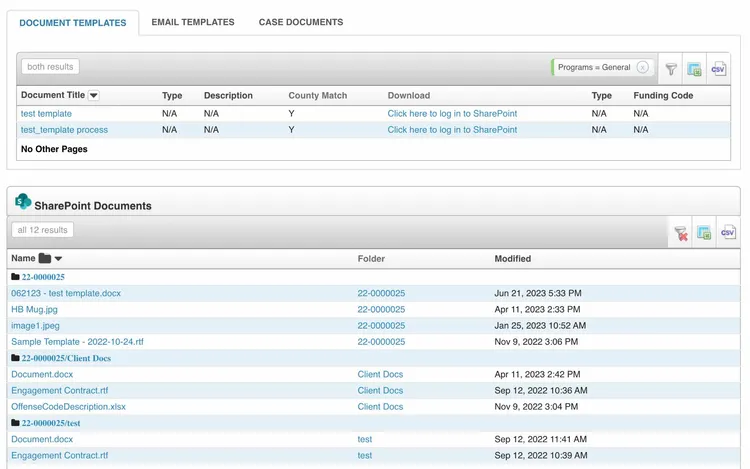
Task: Click the Funding Code column header
Action: 663,96
